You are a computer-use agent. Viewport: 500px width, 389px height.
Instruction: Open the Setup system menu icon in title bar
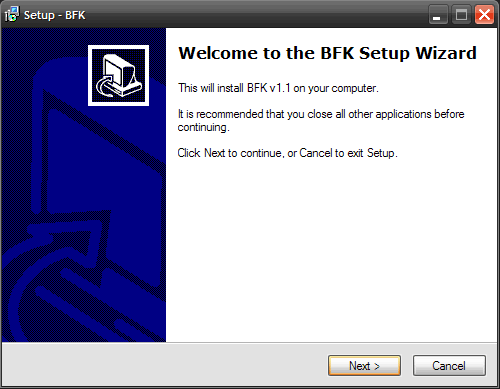(12, 14)
